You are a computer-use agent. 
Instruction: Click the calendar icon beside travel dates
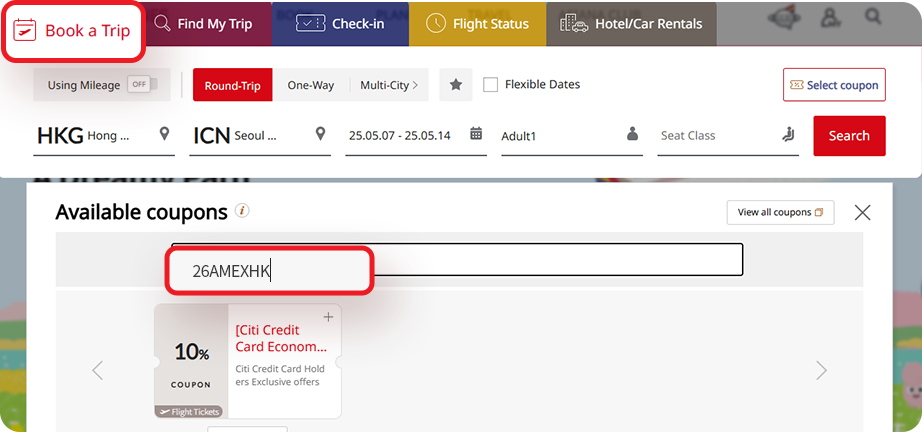(476, 134)
